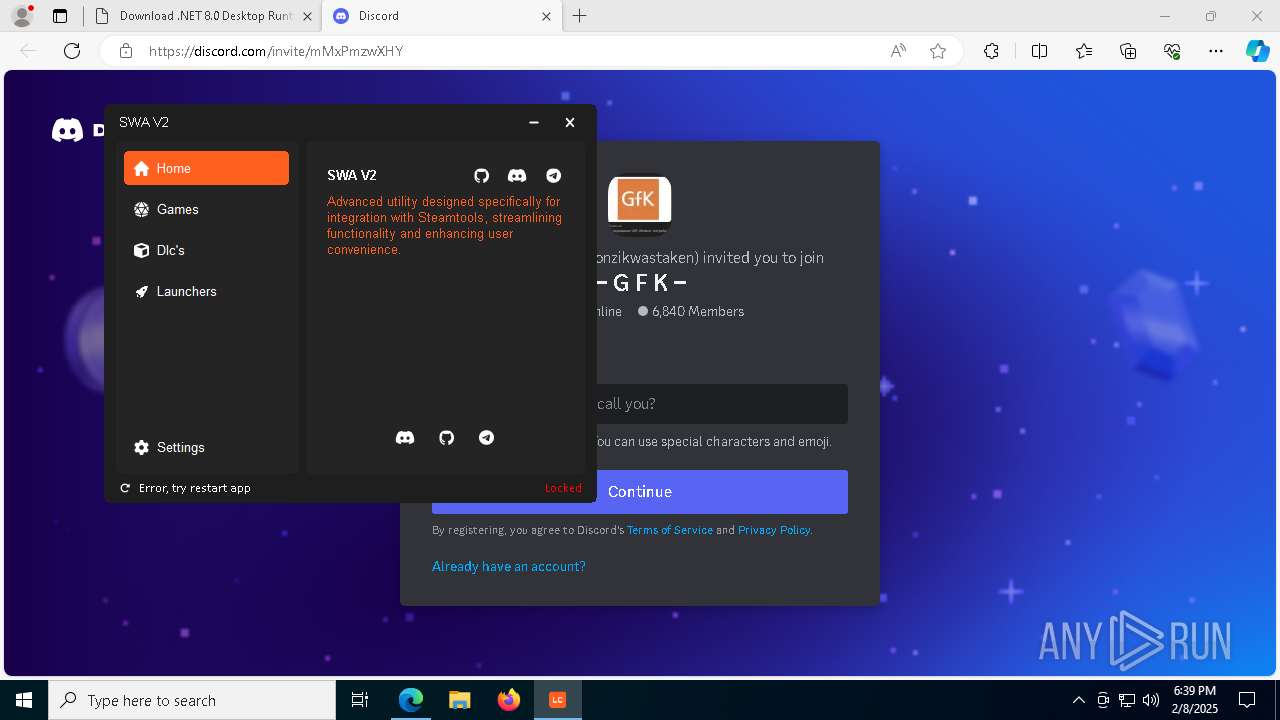Open the Games section in SWA V2
The height and width of the screenshot is (720, 1280).
point(206,209)
